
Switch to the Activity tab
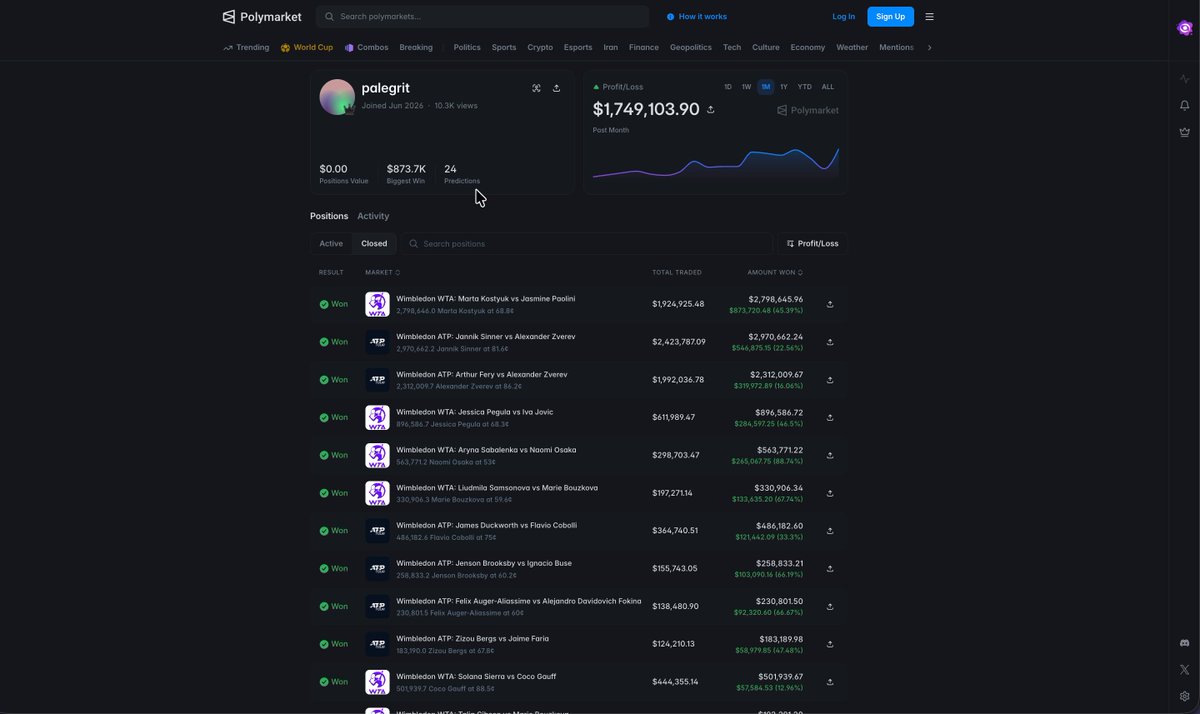tap(373, 216)
